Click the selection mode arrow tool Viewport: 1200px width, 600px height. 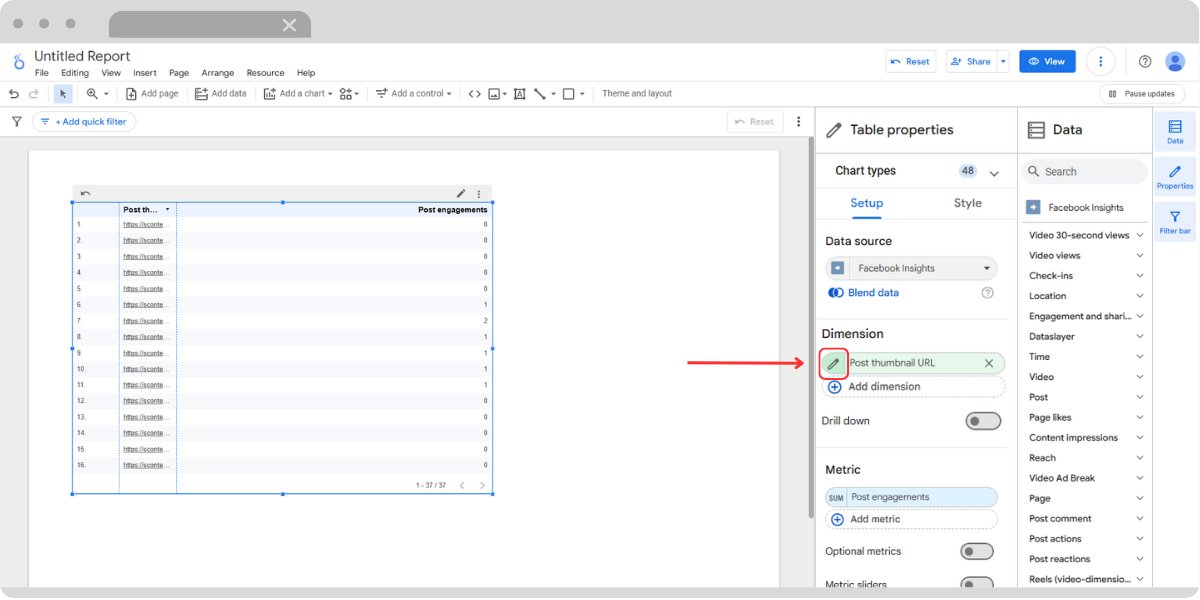pos(63,94)
